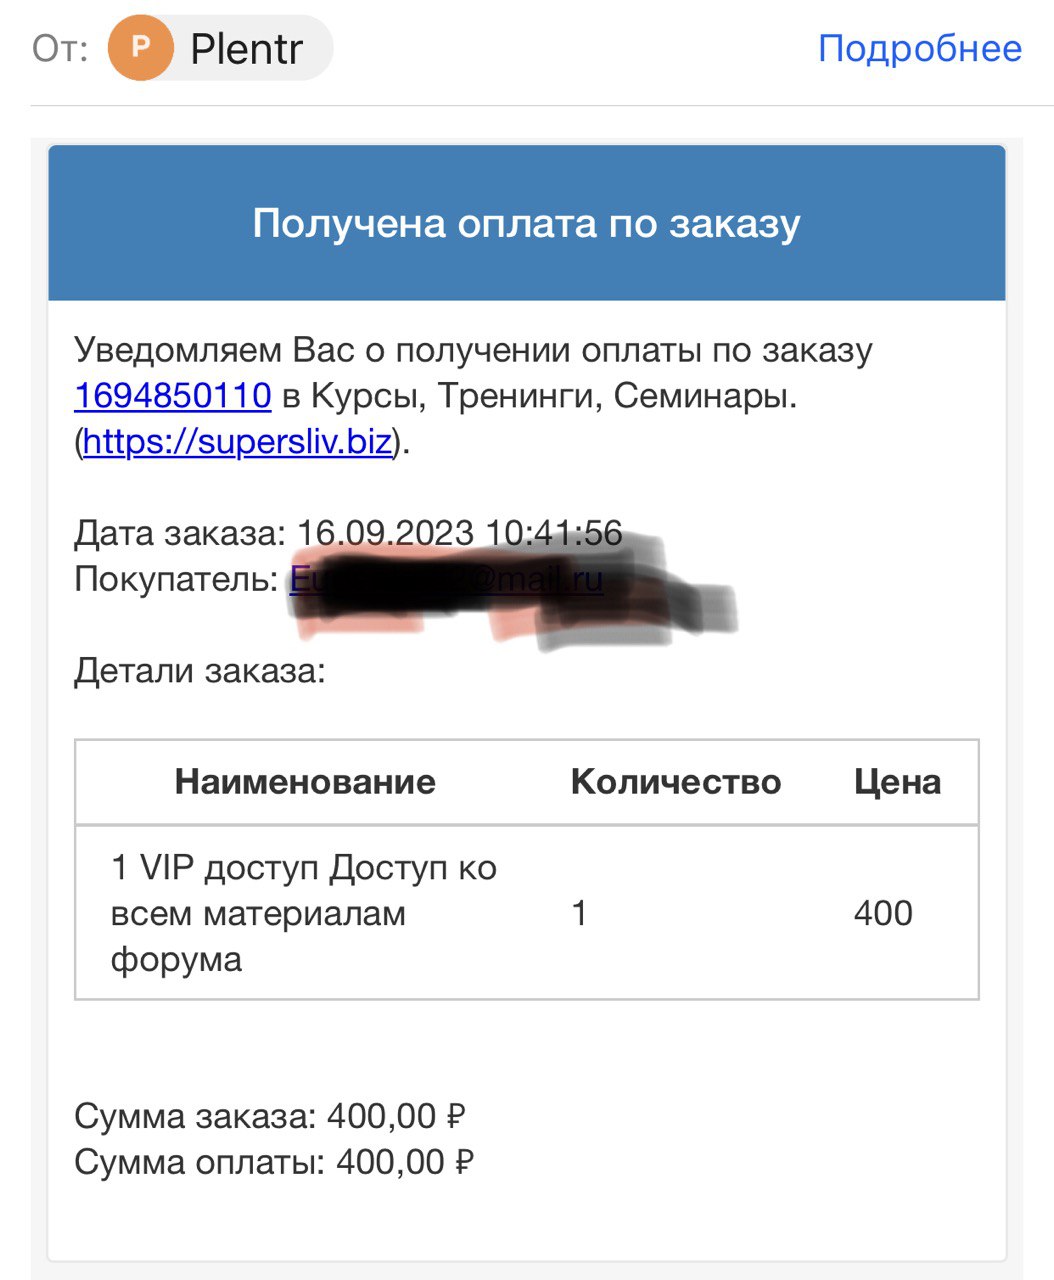Tap the Сумма заказа: 400,00 ₽ line

tap(270, 1116)
